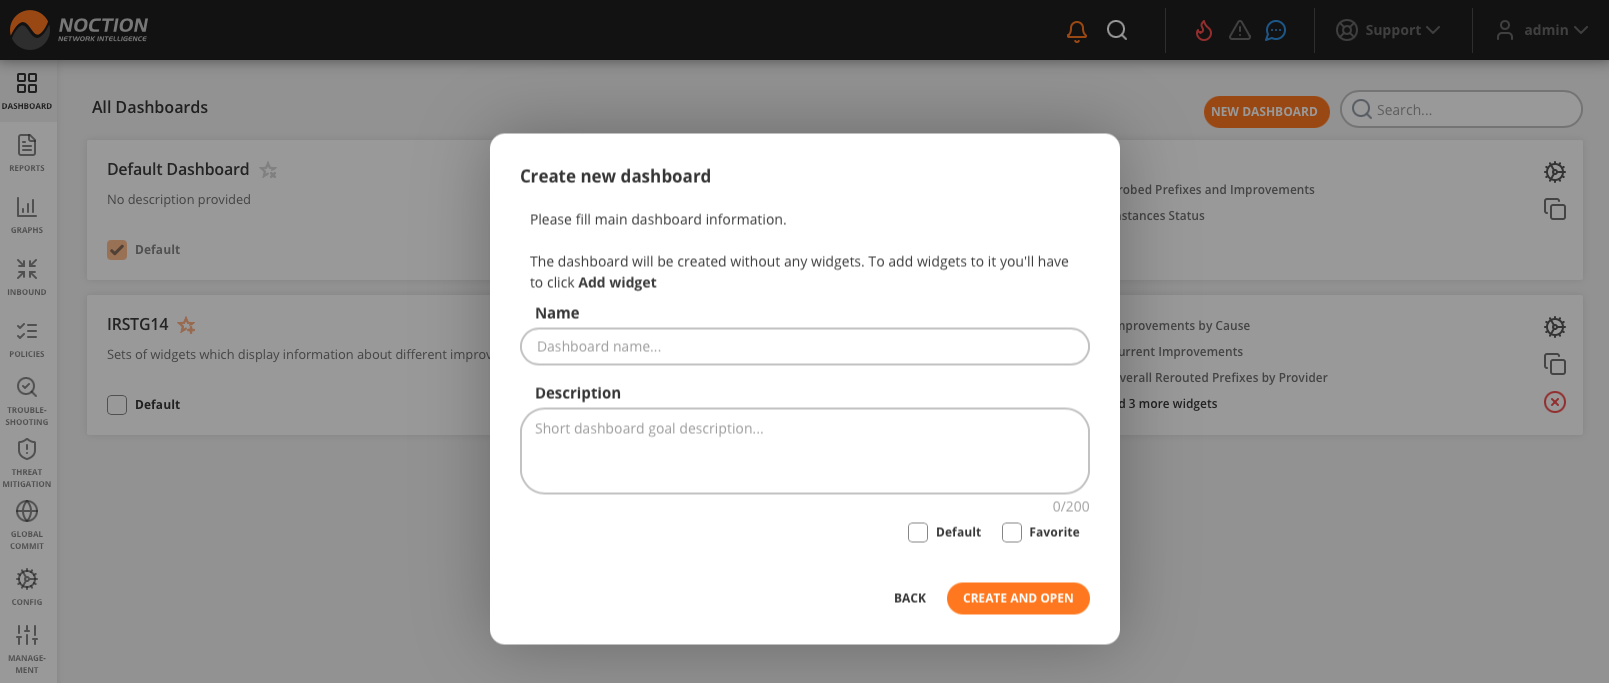1609x683 pixels.
Task: Open the Config settings icon
Action: tap(27, 578)
